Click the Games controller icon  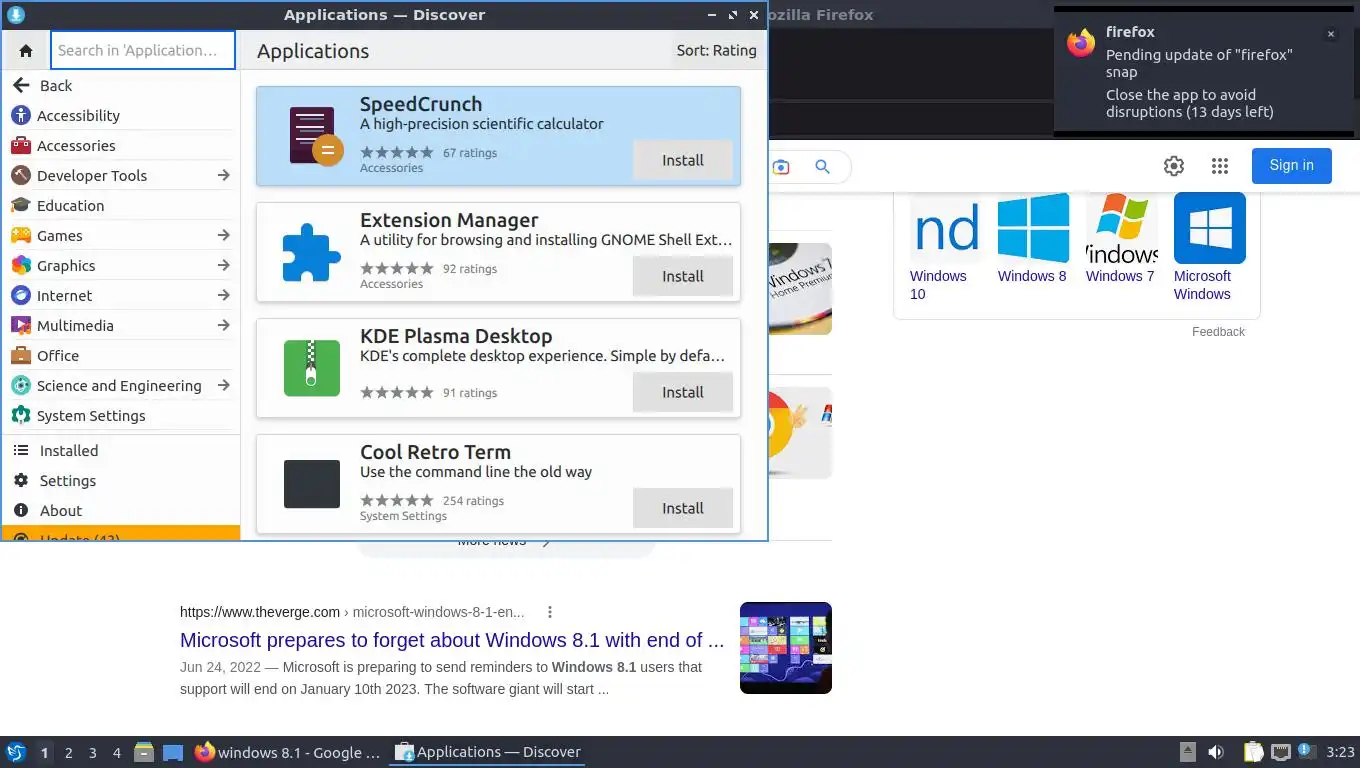(x=21, y=236)
